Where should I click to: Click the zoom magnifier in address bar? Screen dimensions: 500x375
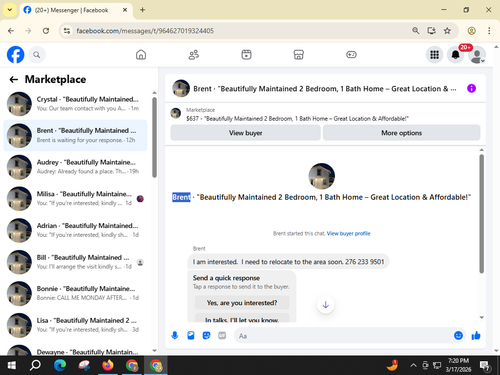(x=415, y=31)
